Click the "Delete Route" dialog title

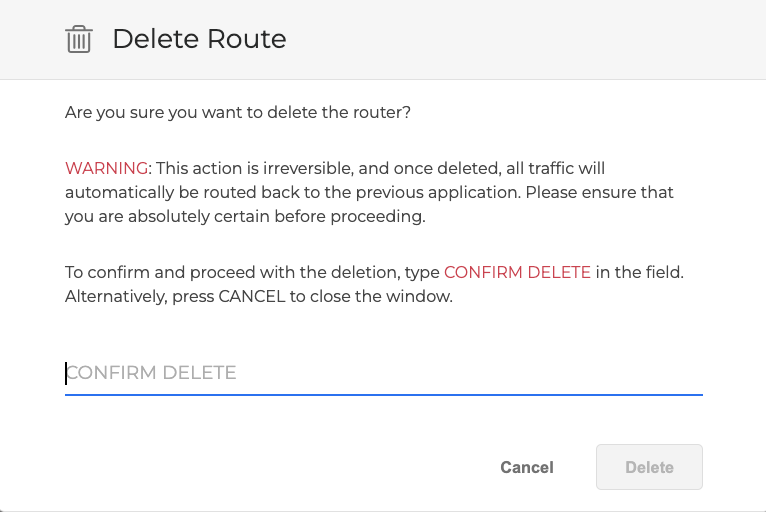pos(199,39)
